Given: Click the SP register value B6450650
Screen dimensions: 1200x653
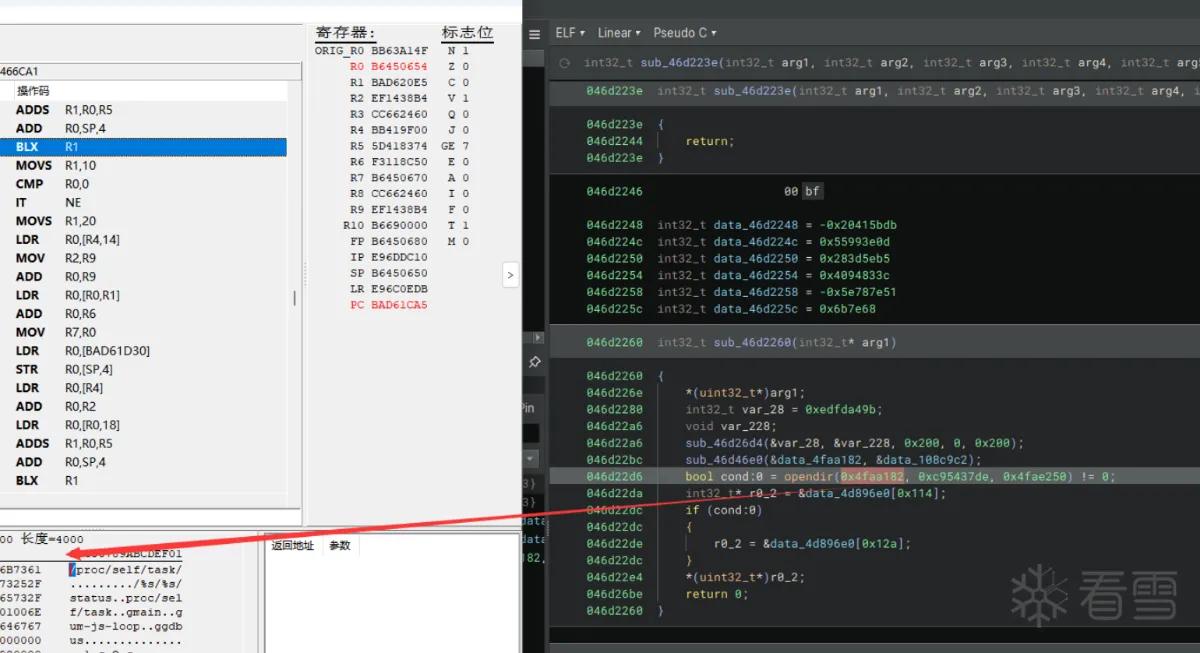Looking at the screenshot, I should [399, 273].
